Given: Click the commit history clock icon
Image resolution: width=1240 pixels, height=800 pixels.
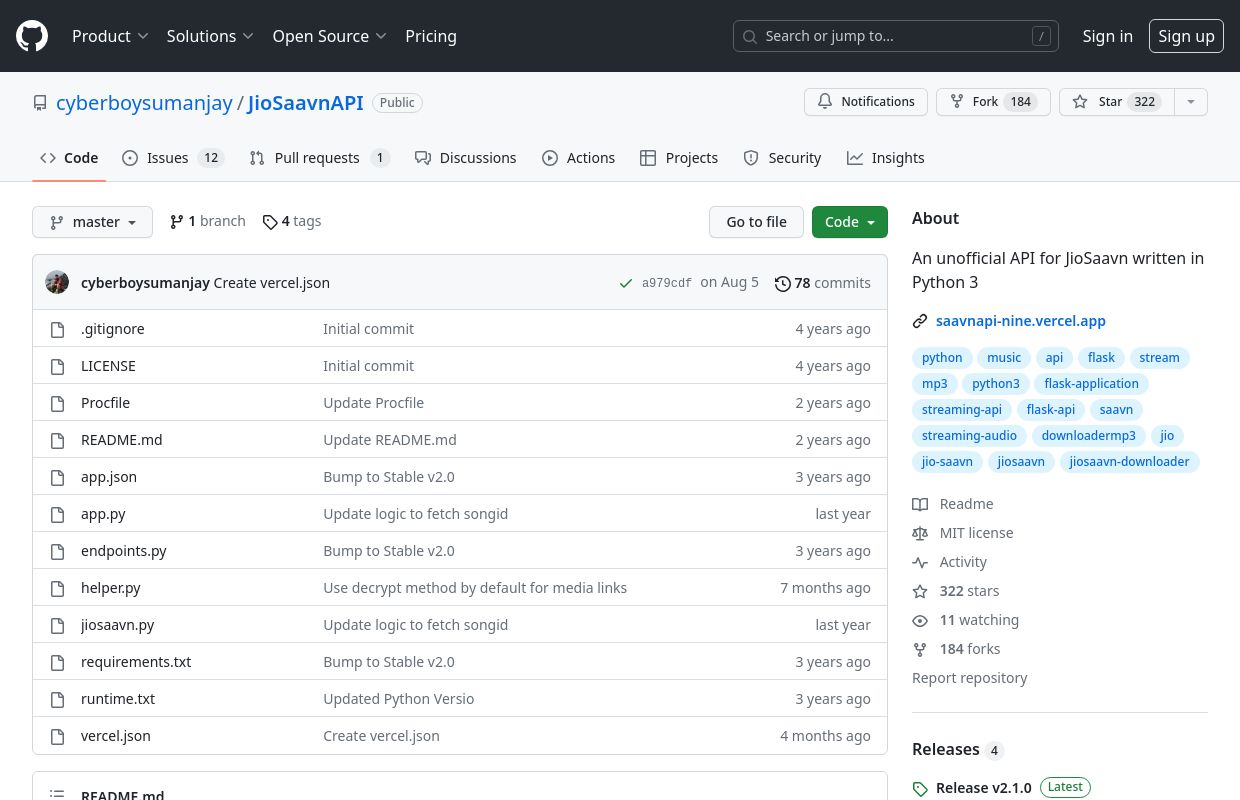Looking at the screenshot, I should [x=783, y=283].
